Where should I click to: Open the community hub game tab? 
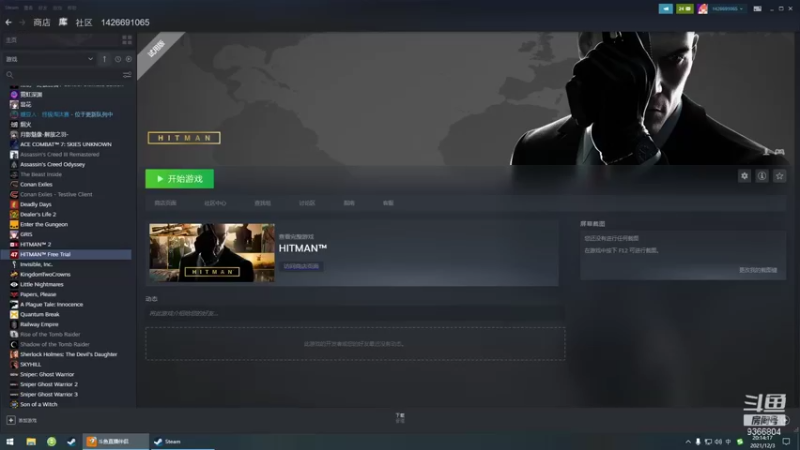point(215,203)
